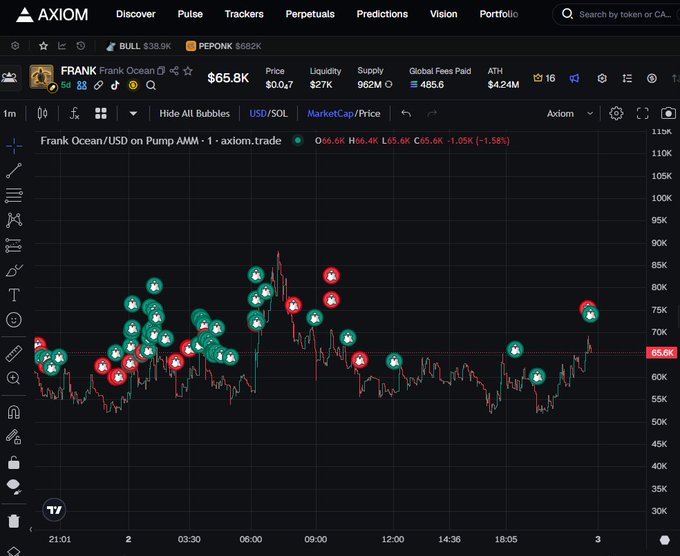Select the forecasting position tool
Screen dimensions: 680x556
(14, 245)
